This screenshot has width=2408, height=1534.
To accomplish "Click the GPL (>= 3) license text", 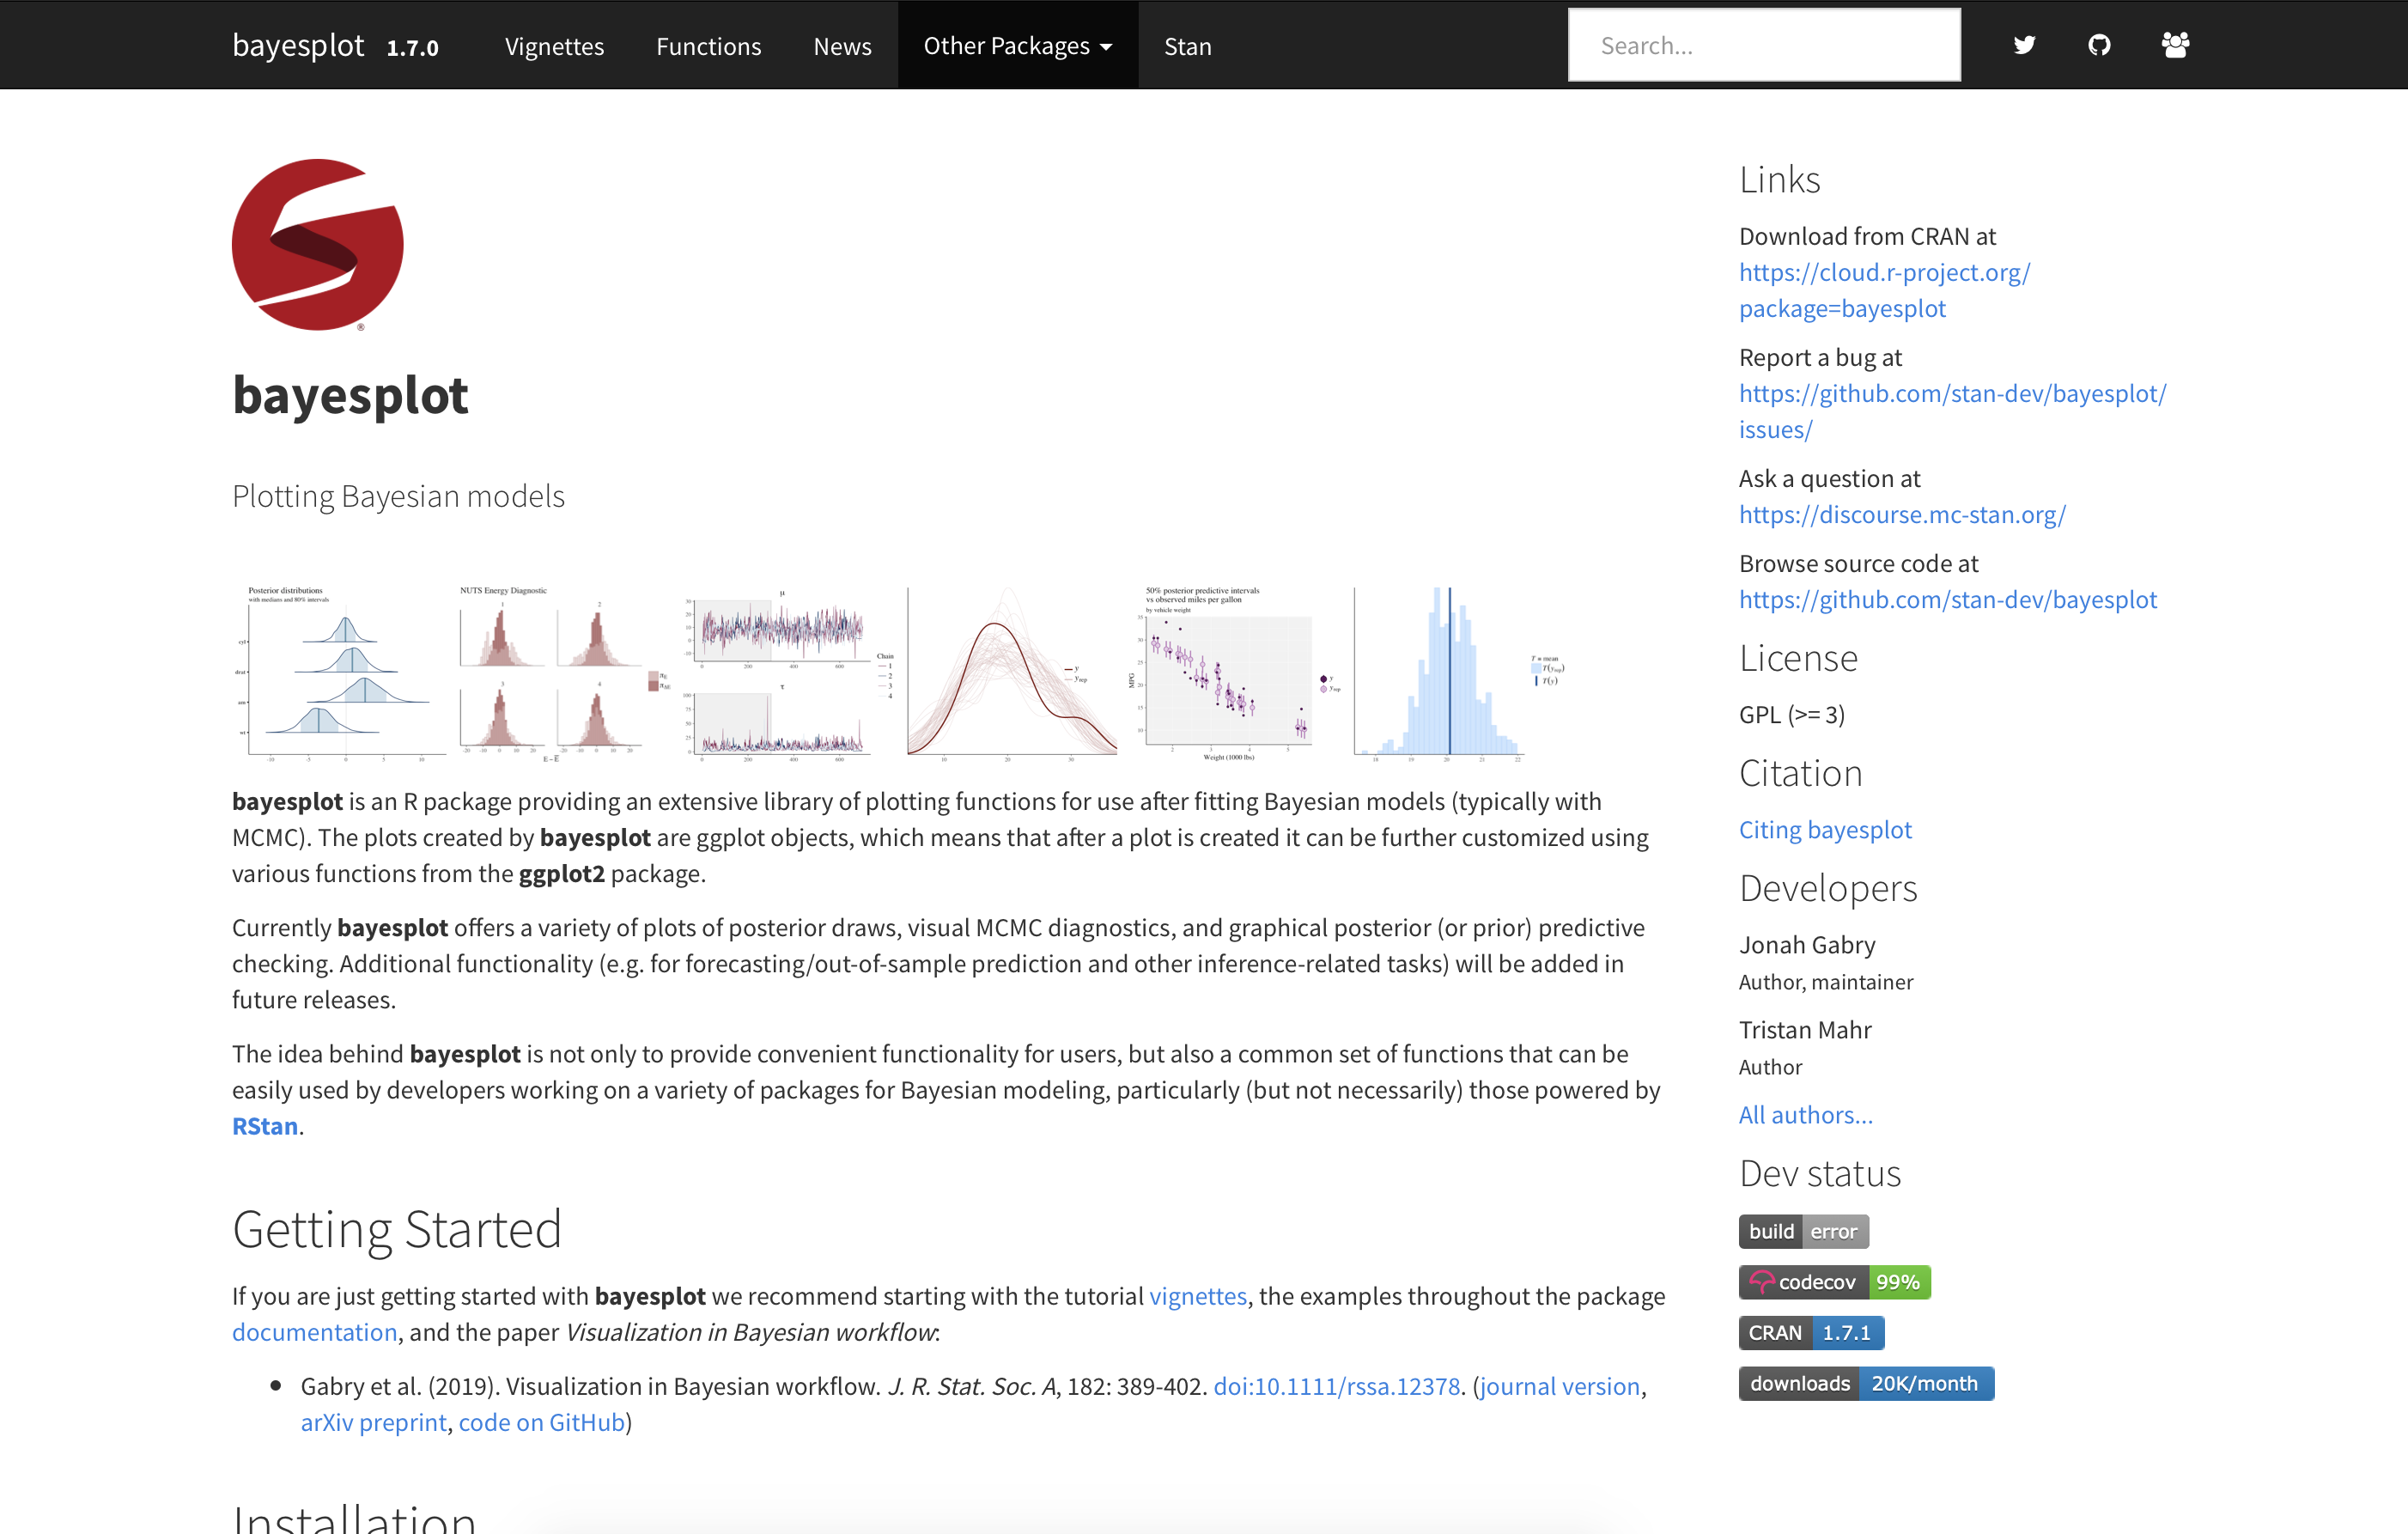I will [x=1792, y=714].
